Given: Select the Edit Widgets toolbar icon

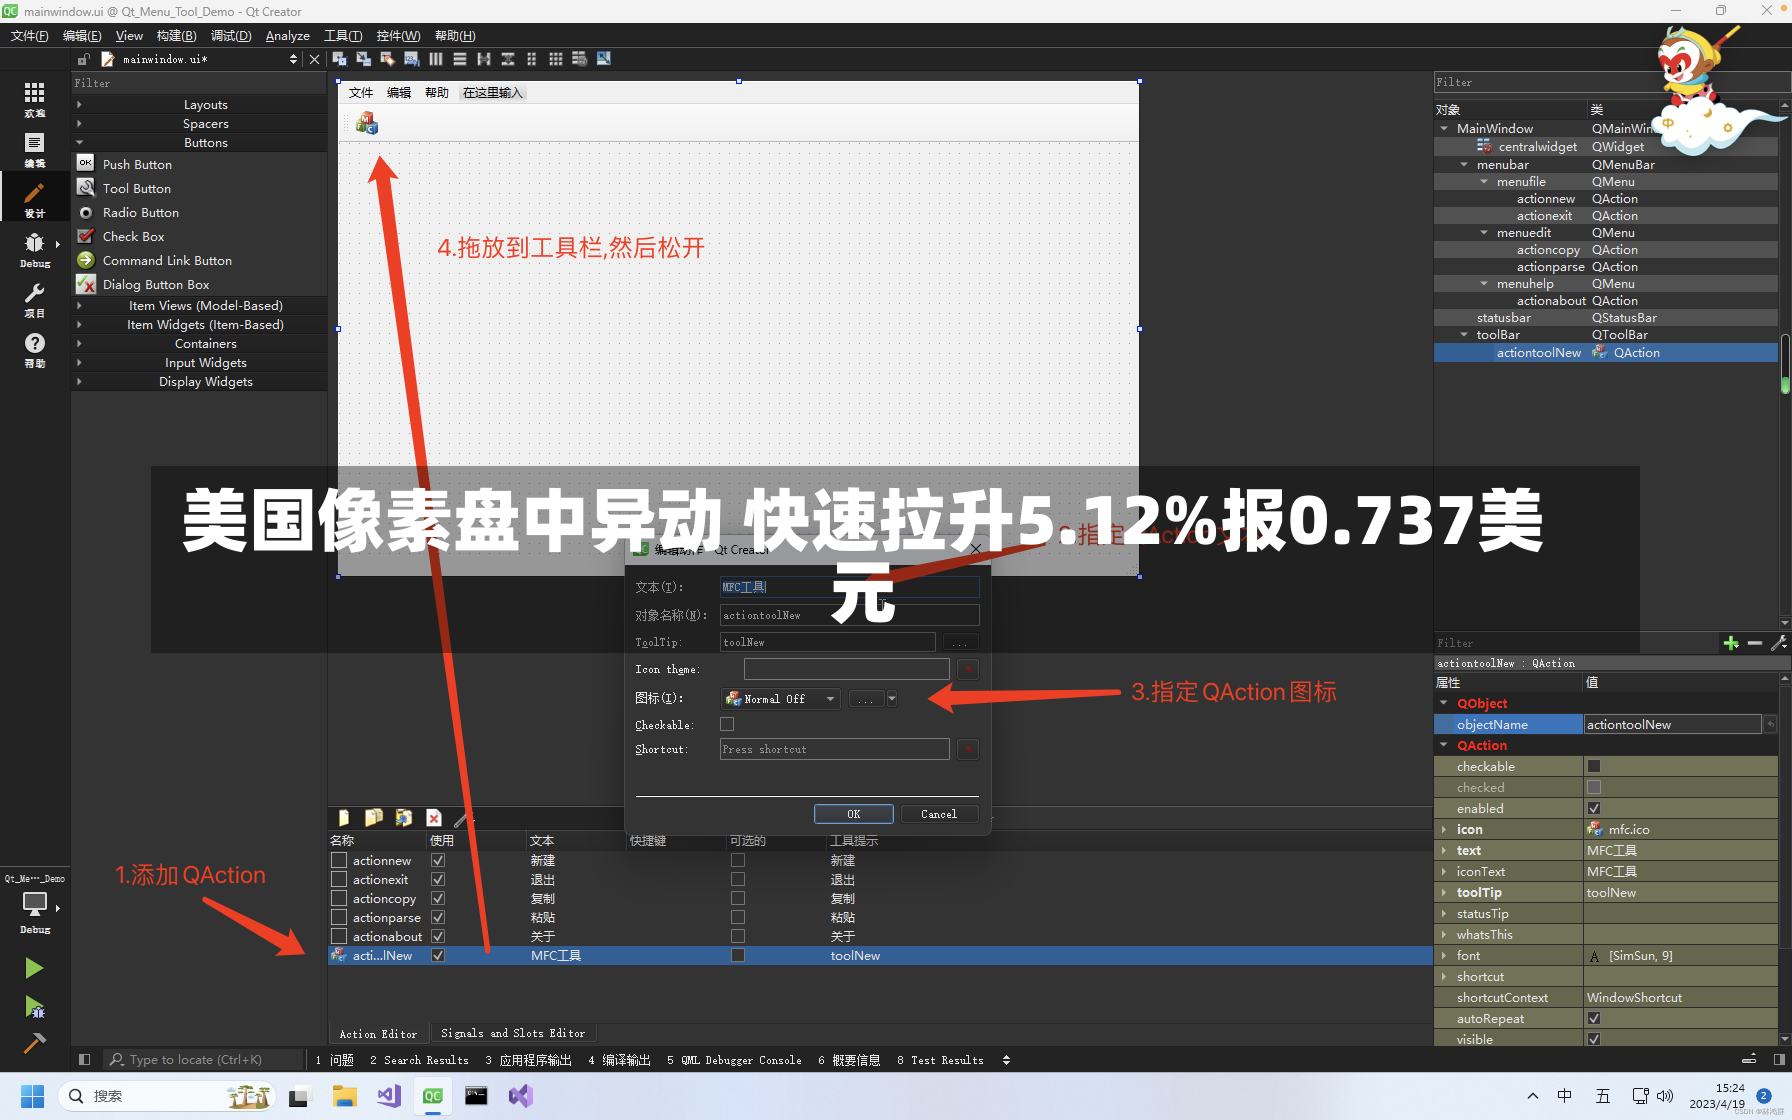Looking at the screenshot, I should click(x=340, y=59).
